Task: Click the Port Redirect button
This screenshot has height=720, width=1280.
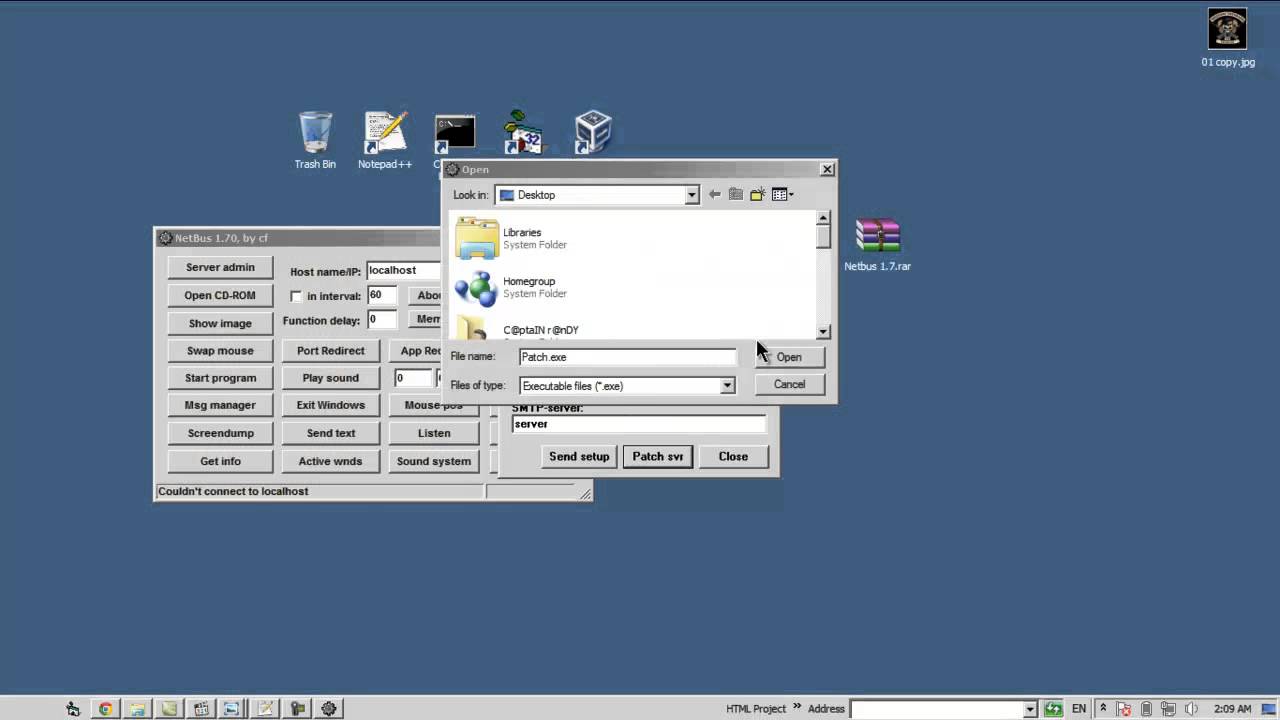Action: (x=331, y=351)
